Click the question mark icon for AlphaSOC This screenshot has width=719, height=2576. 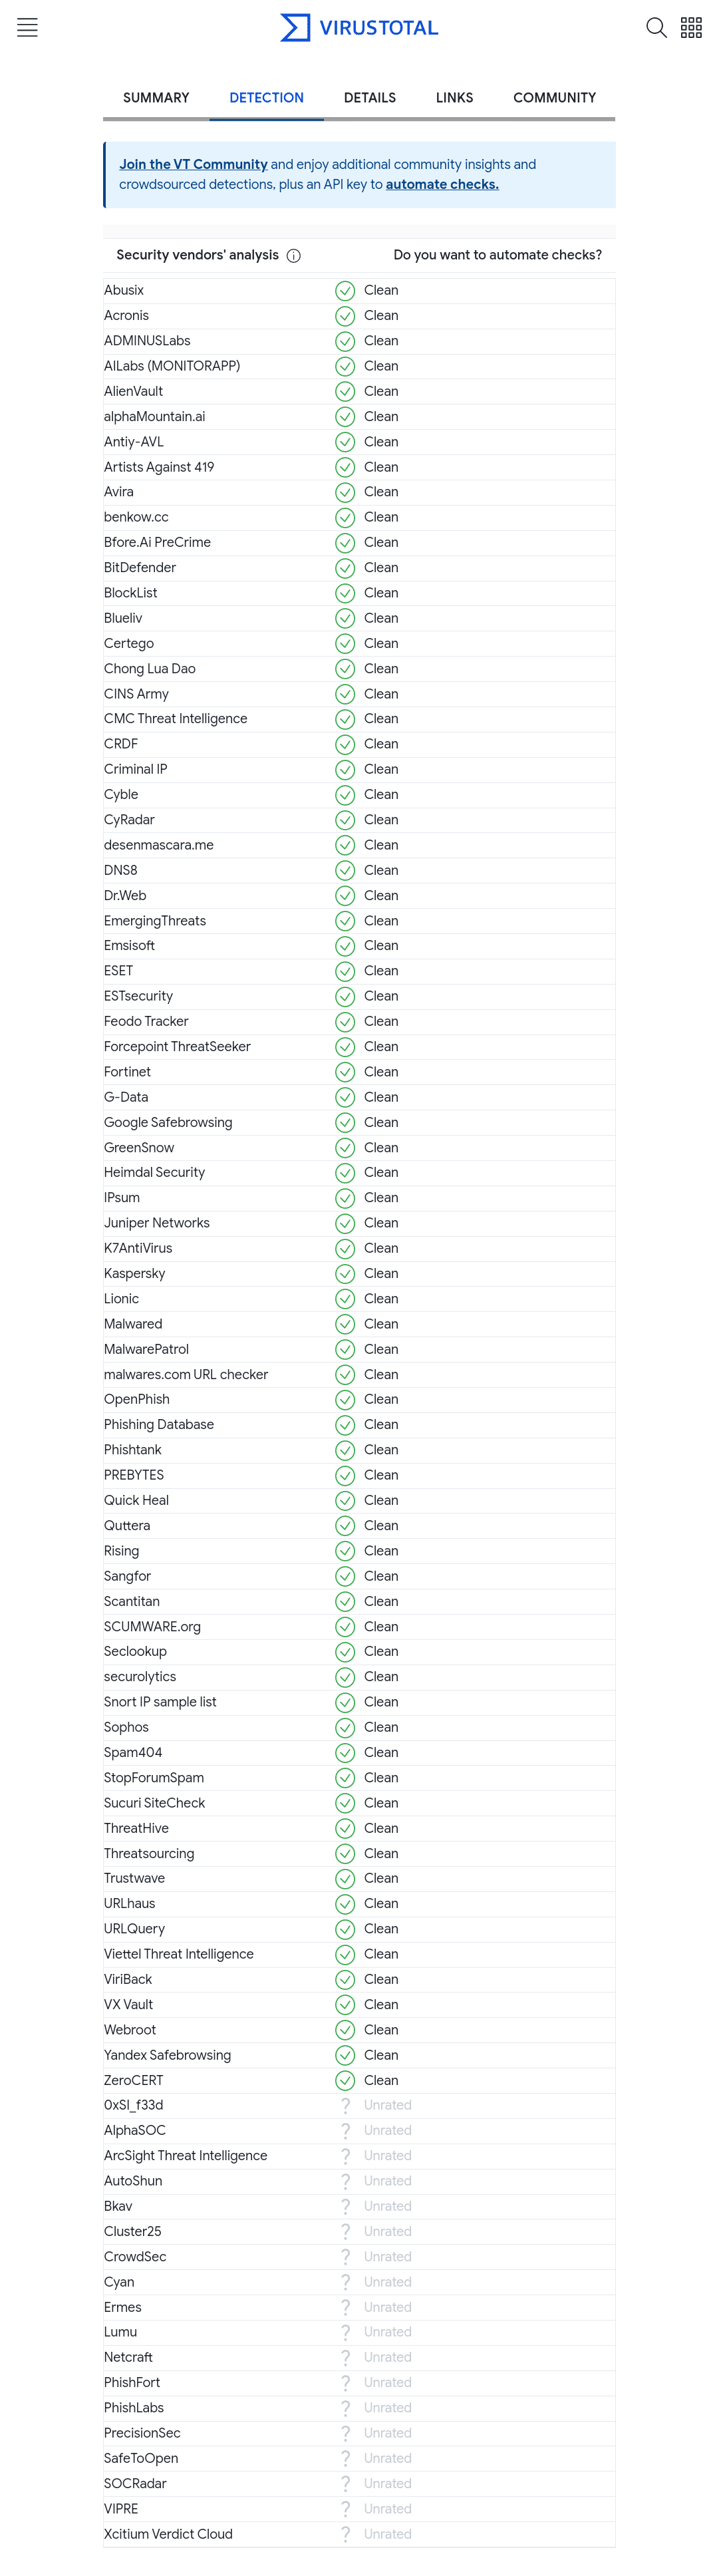[x=345, y=2131]
